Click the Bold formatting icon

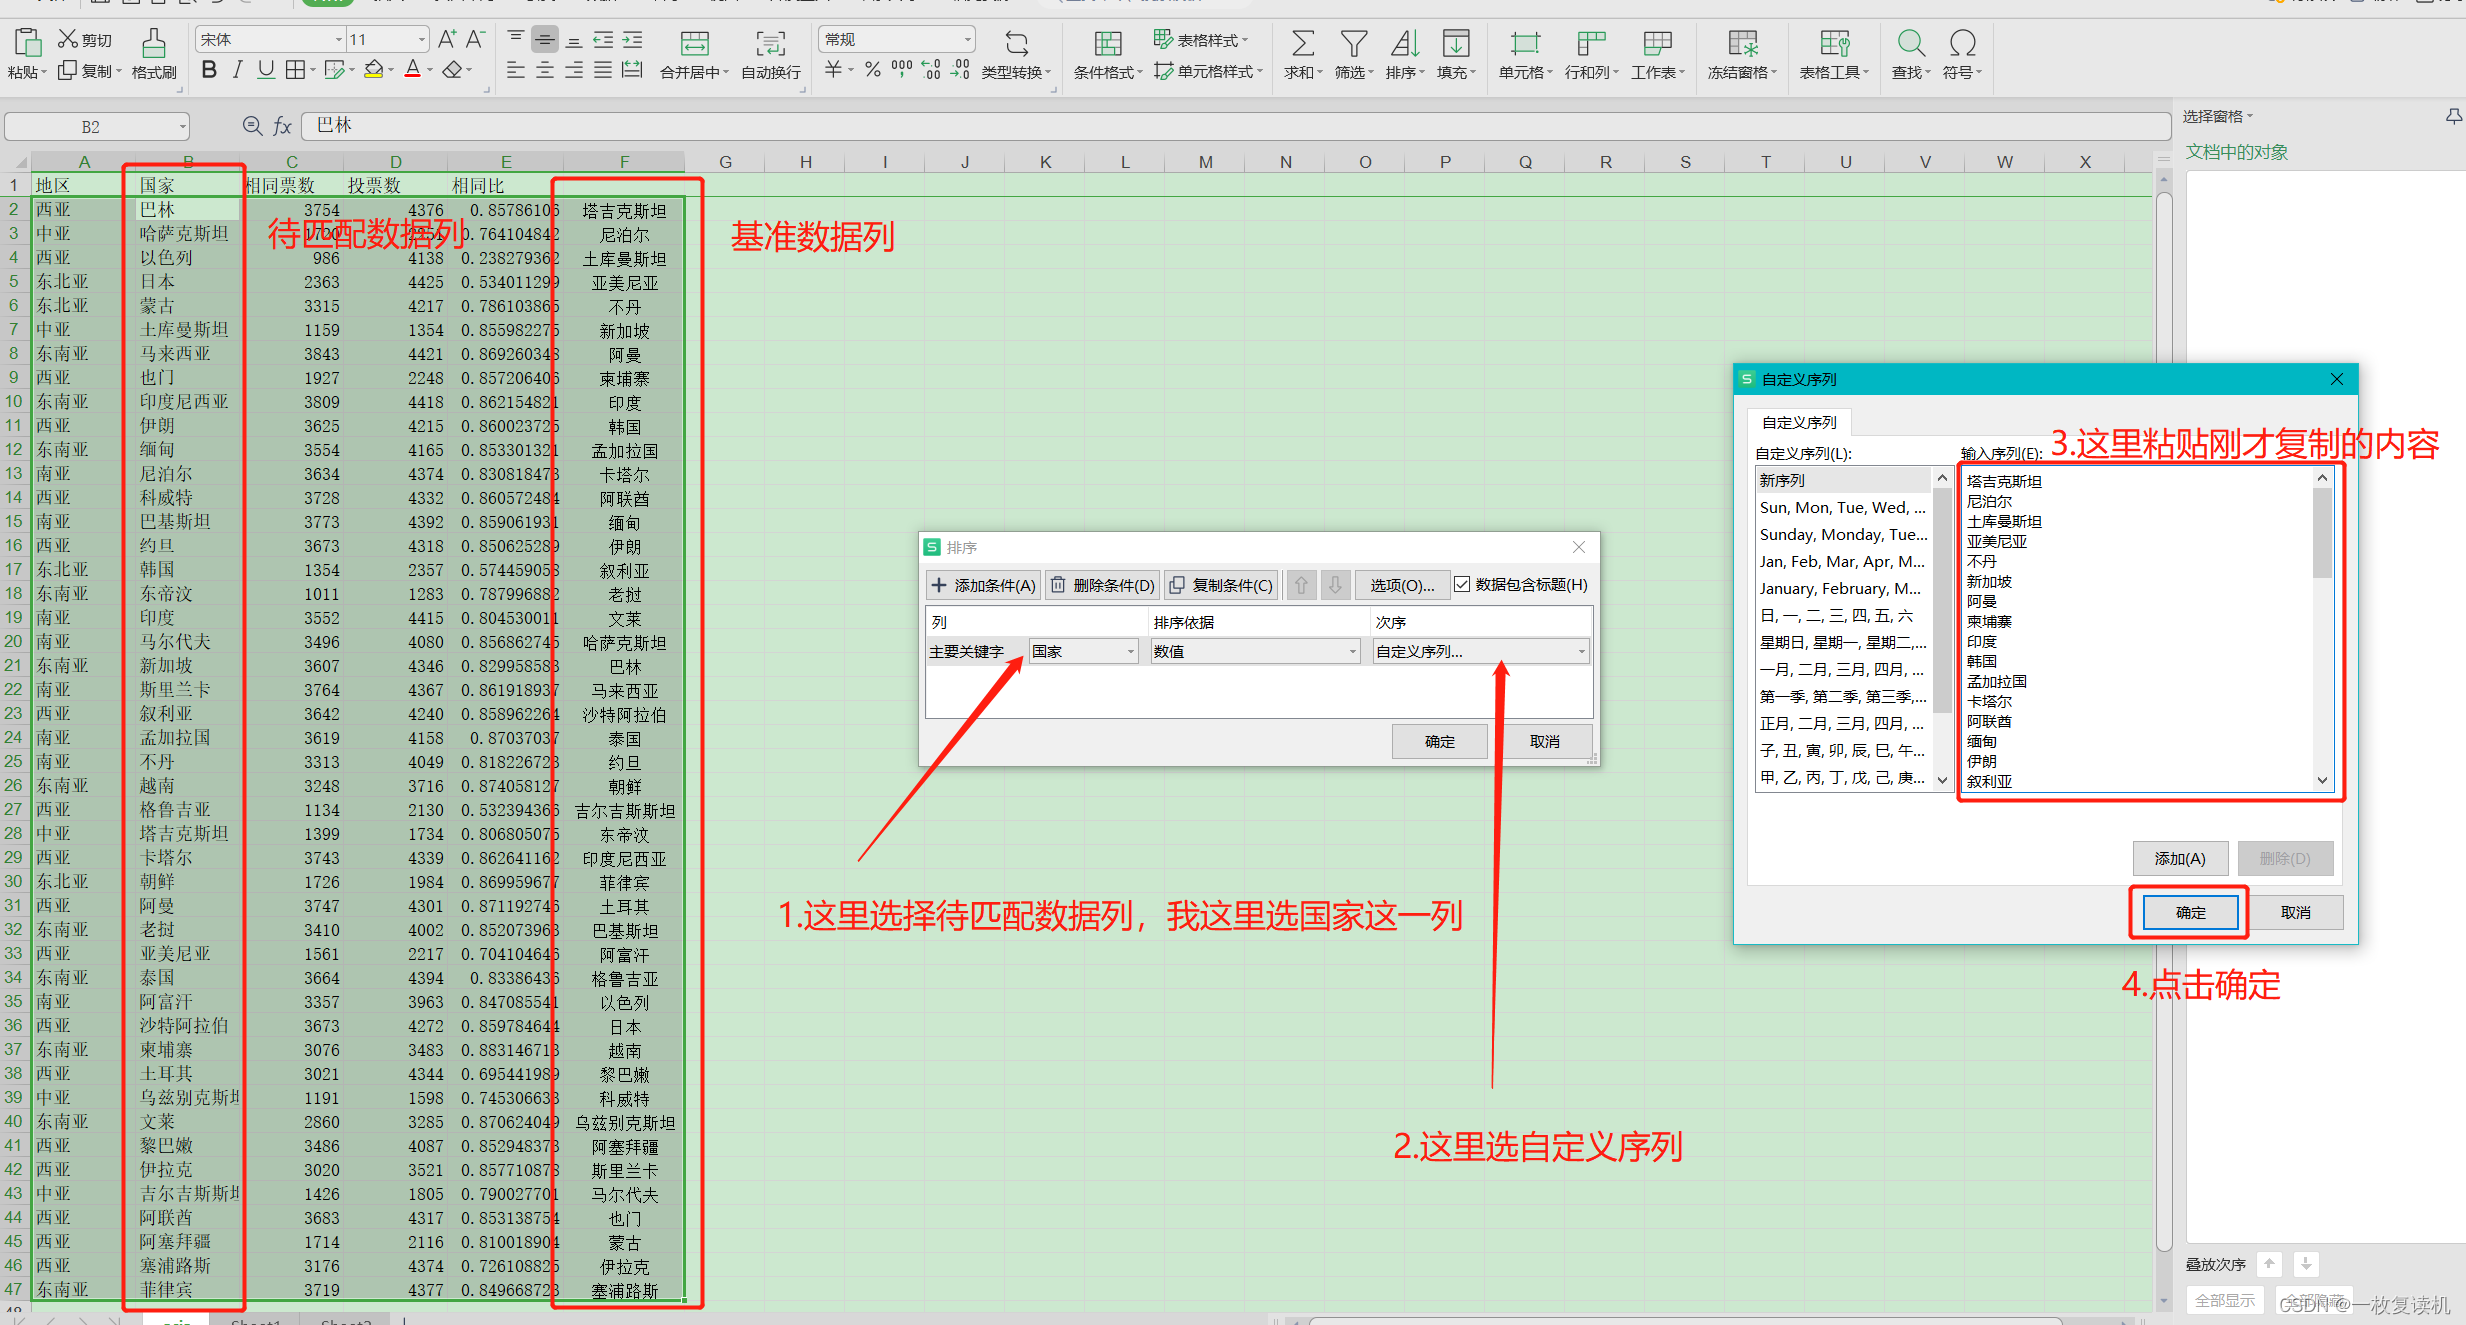[x=209, y=70]
